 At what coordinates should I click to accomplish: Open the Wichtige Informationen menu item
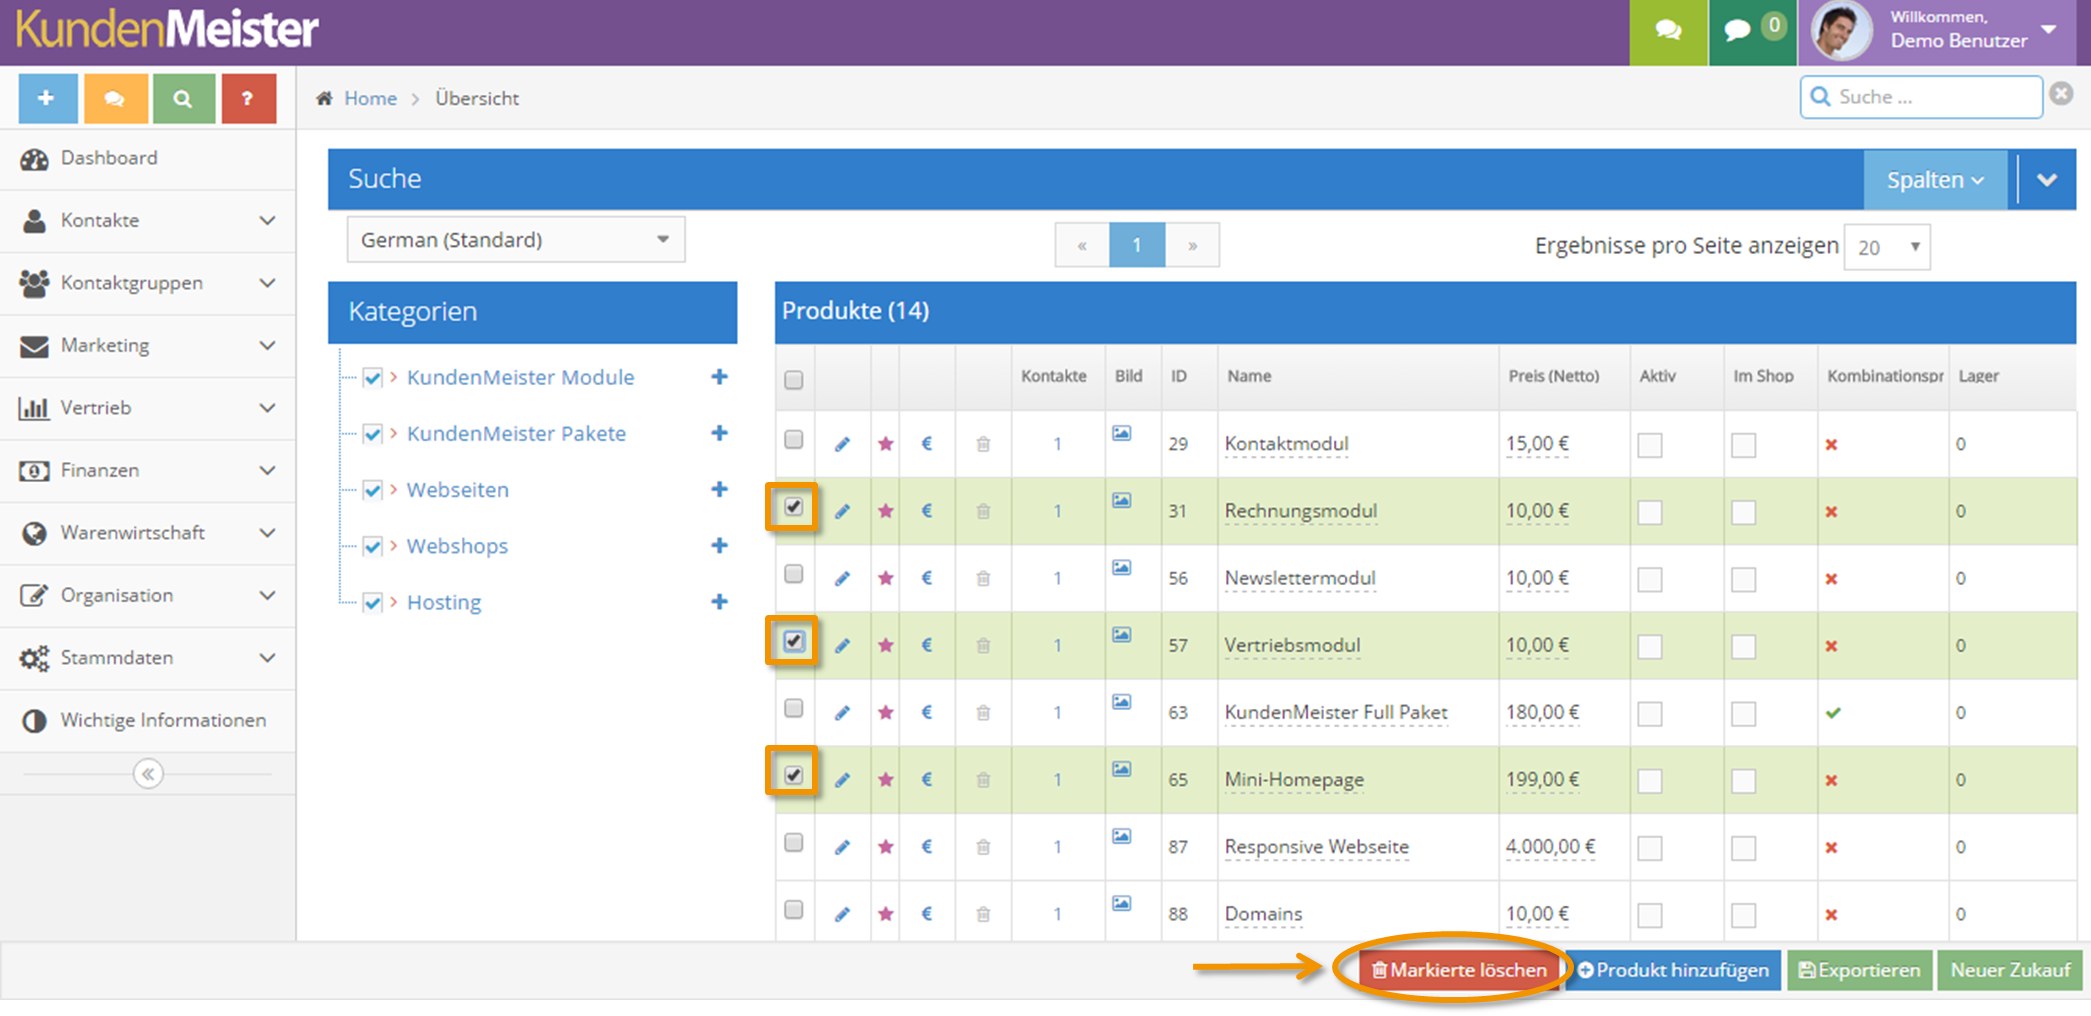pos(148,720)
